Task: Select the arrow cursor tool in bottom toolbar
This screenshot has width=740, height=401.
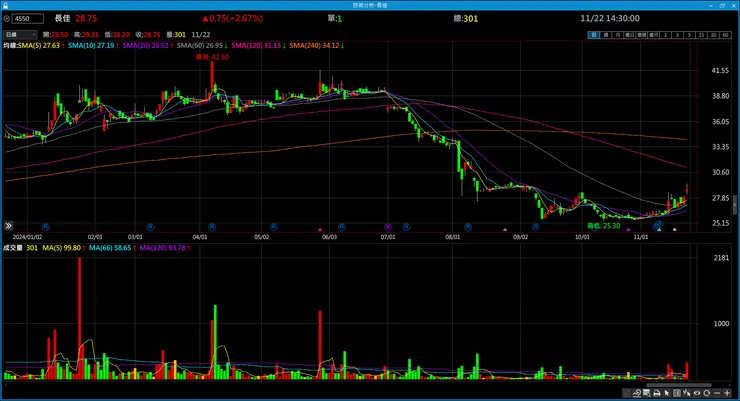Action: pyautogui.click(x=666, y=393)
